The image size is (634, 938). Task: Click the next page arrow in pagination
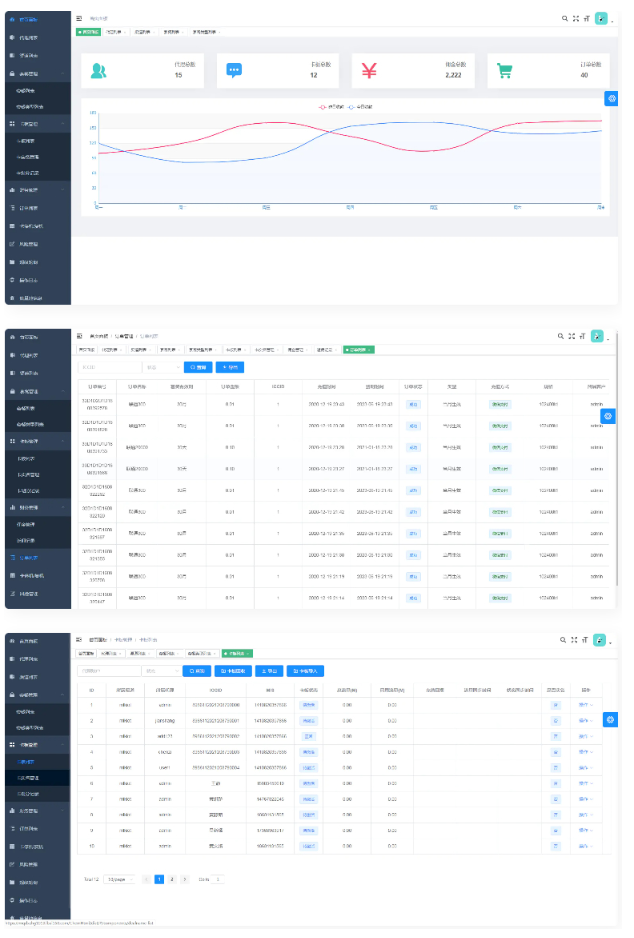point(184,879)
